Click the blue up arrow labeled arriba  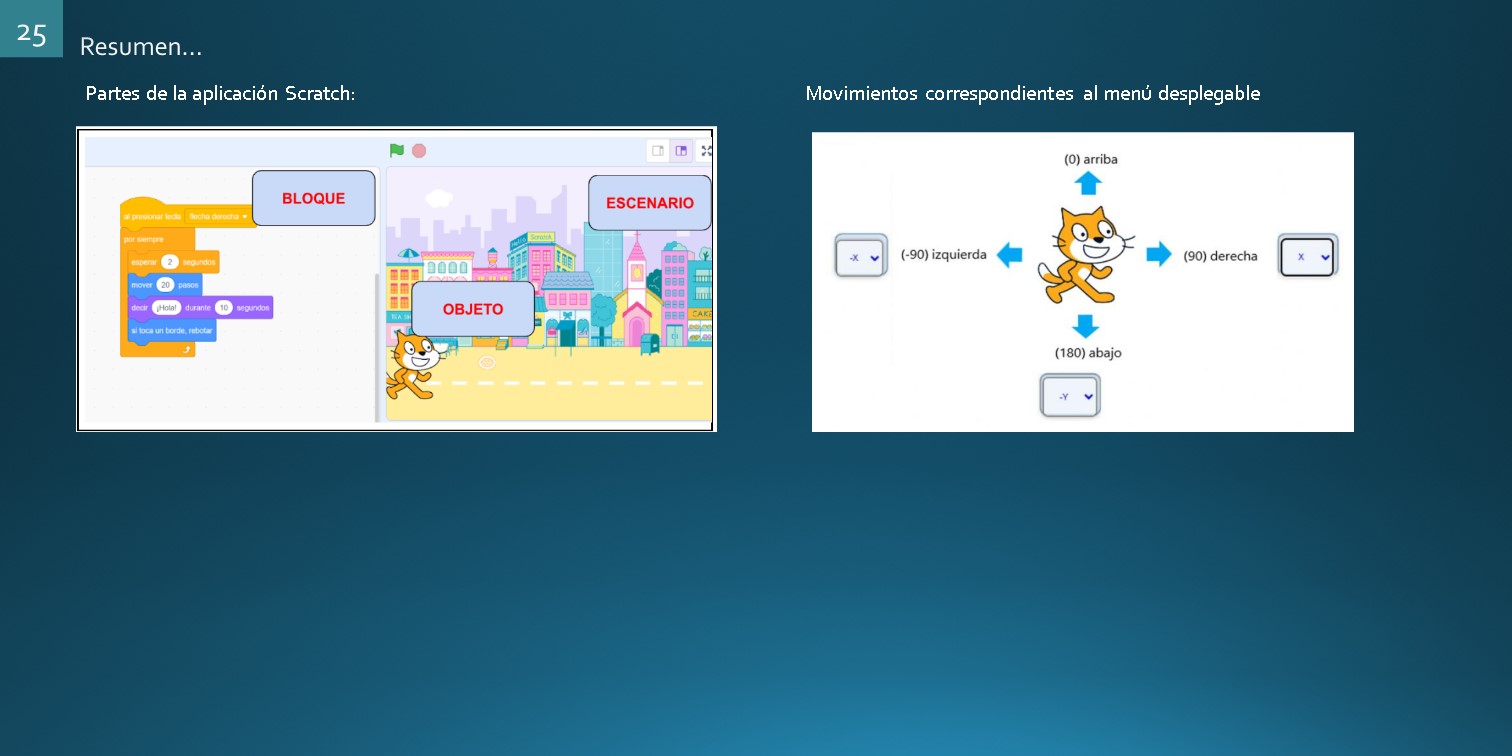click(1088, 183)
